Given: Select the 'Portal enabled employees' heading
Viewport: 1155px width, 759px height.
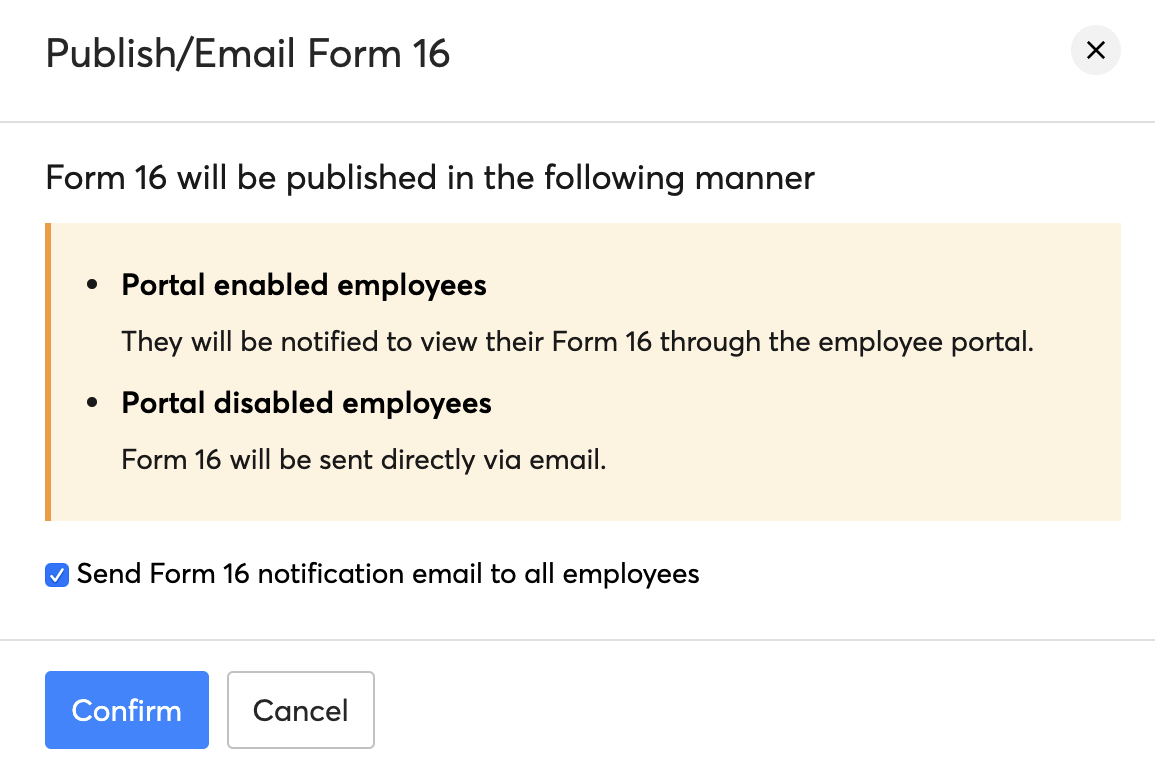Looking at the screenshot, I should tap(304, 285).
